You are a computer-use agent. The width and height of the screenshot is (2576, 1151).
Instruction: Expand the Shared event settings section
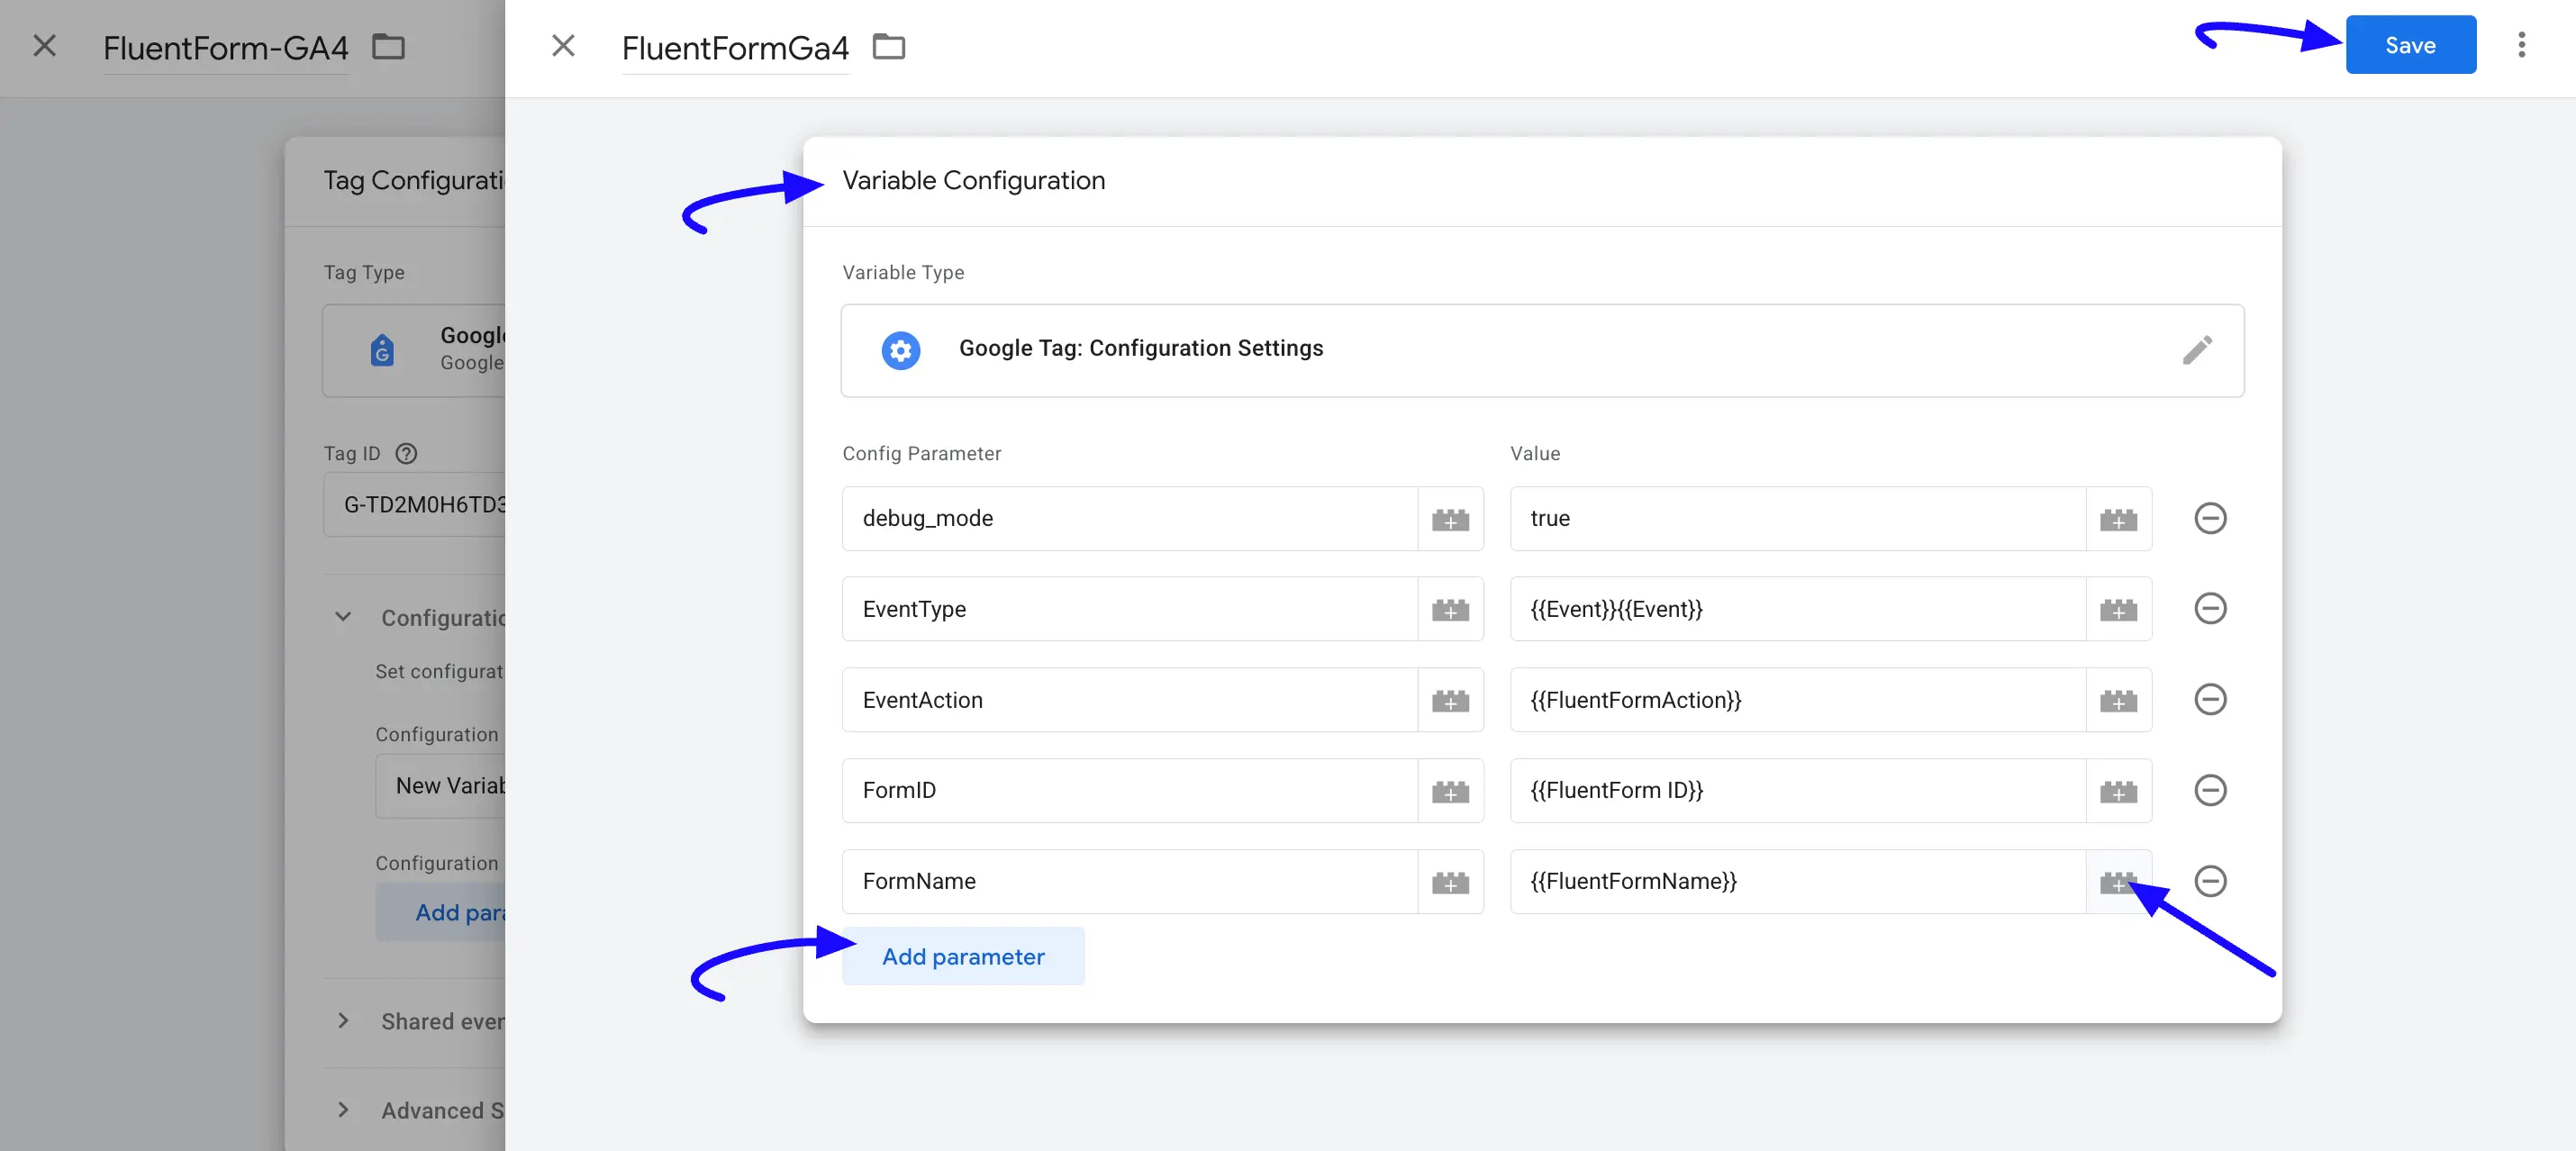343,1021
